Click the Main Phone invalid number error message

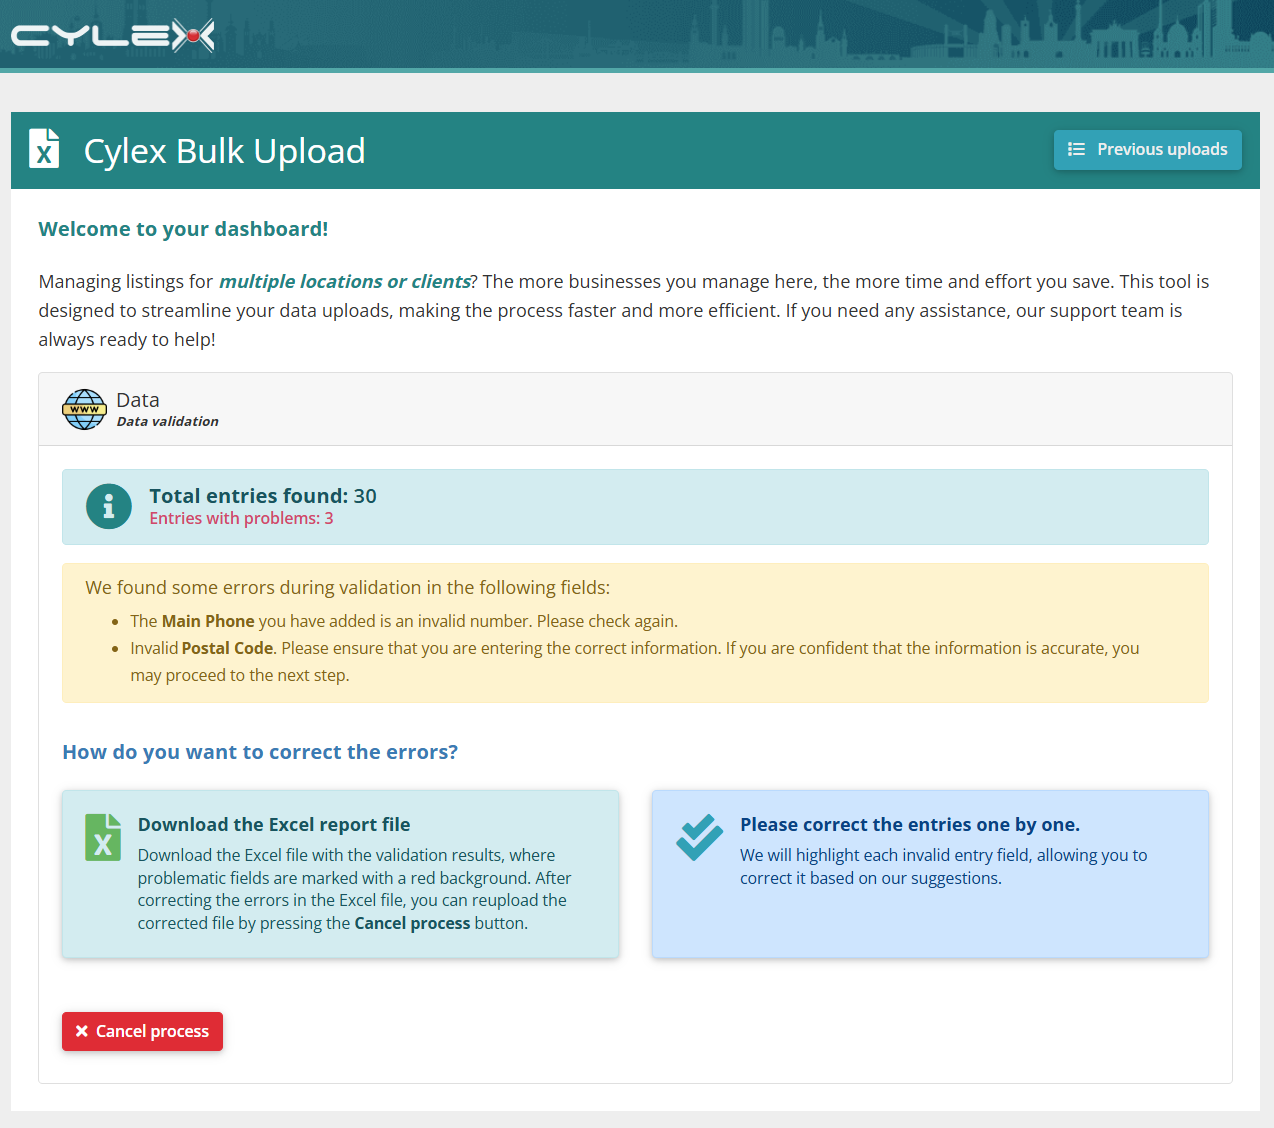click(x=404, y=621)
